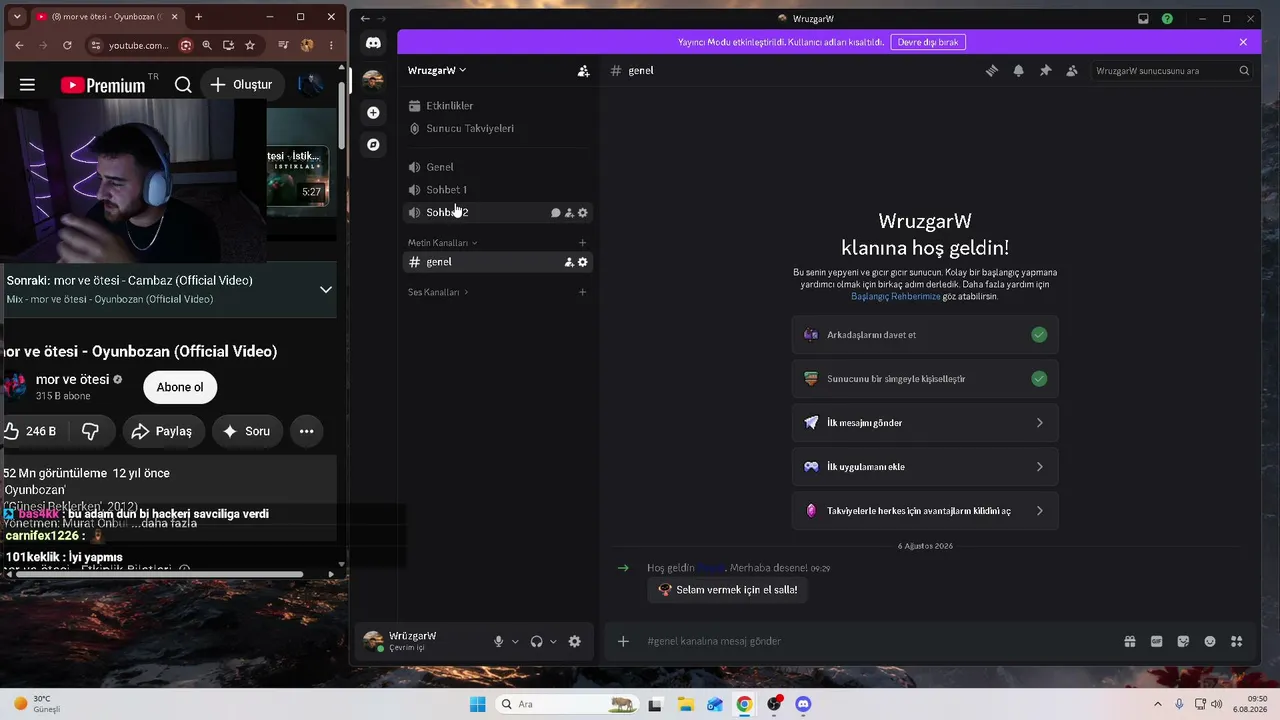Open İlk mesajını gönder onboarding card
Viewport: 1280px width, 720px height.
(925, 423)
